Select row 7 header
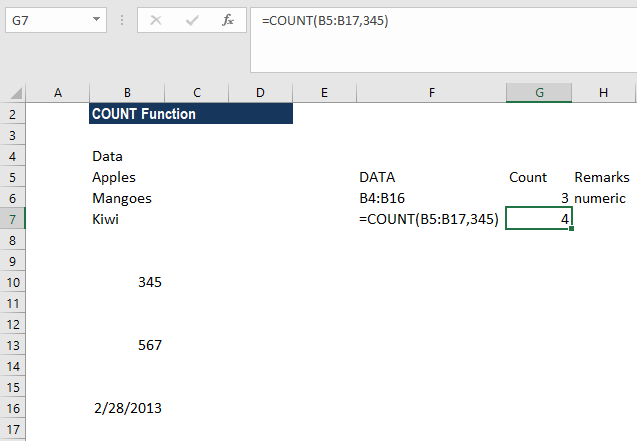Screen dimensions: 637x441 click(x=13, y=219)
